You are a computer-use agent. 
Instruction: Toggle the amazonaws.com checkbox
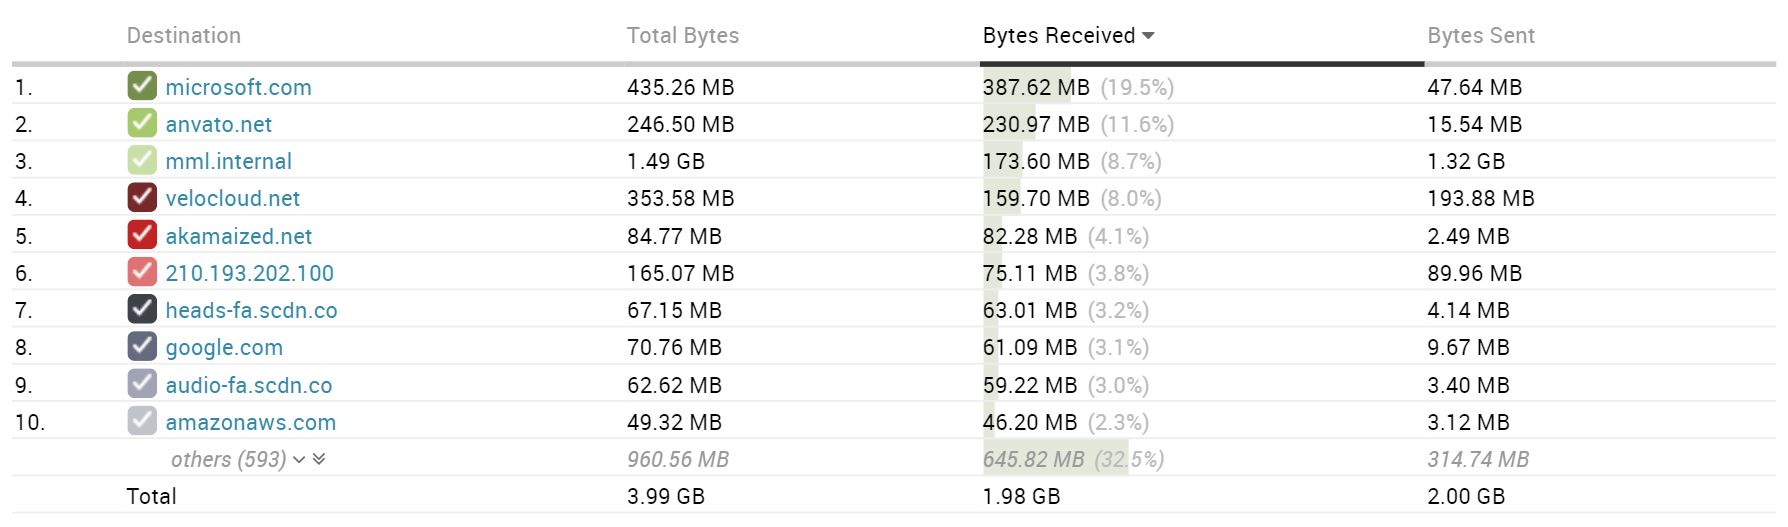142,421
